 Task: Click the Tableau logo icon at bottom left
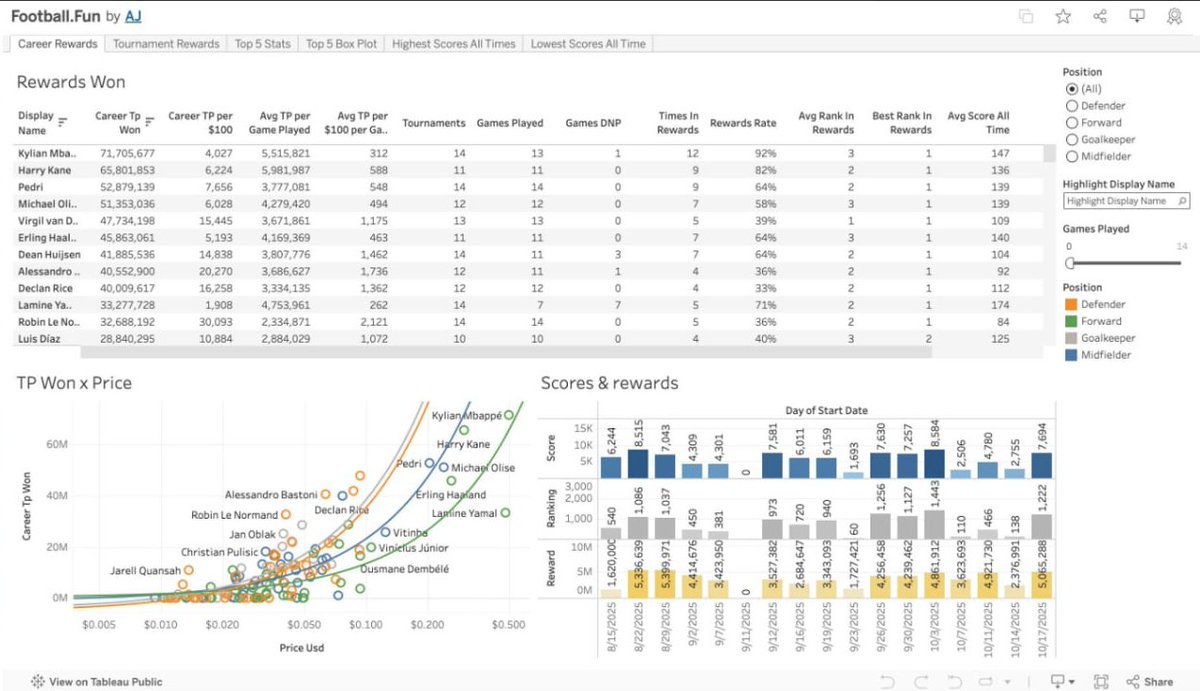(x=37, y=682)
